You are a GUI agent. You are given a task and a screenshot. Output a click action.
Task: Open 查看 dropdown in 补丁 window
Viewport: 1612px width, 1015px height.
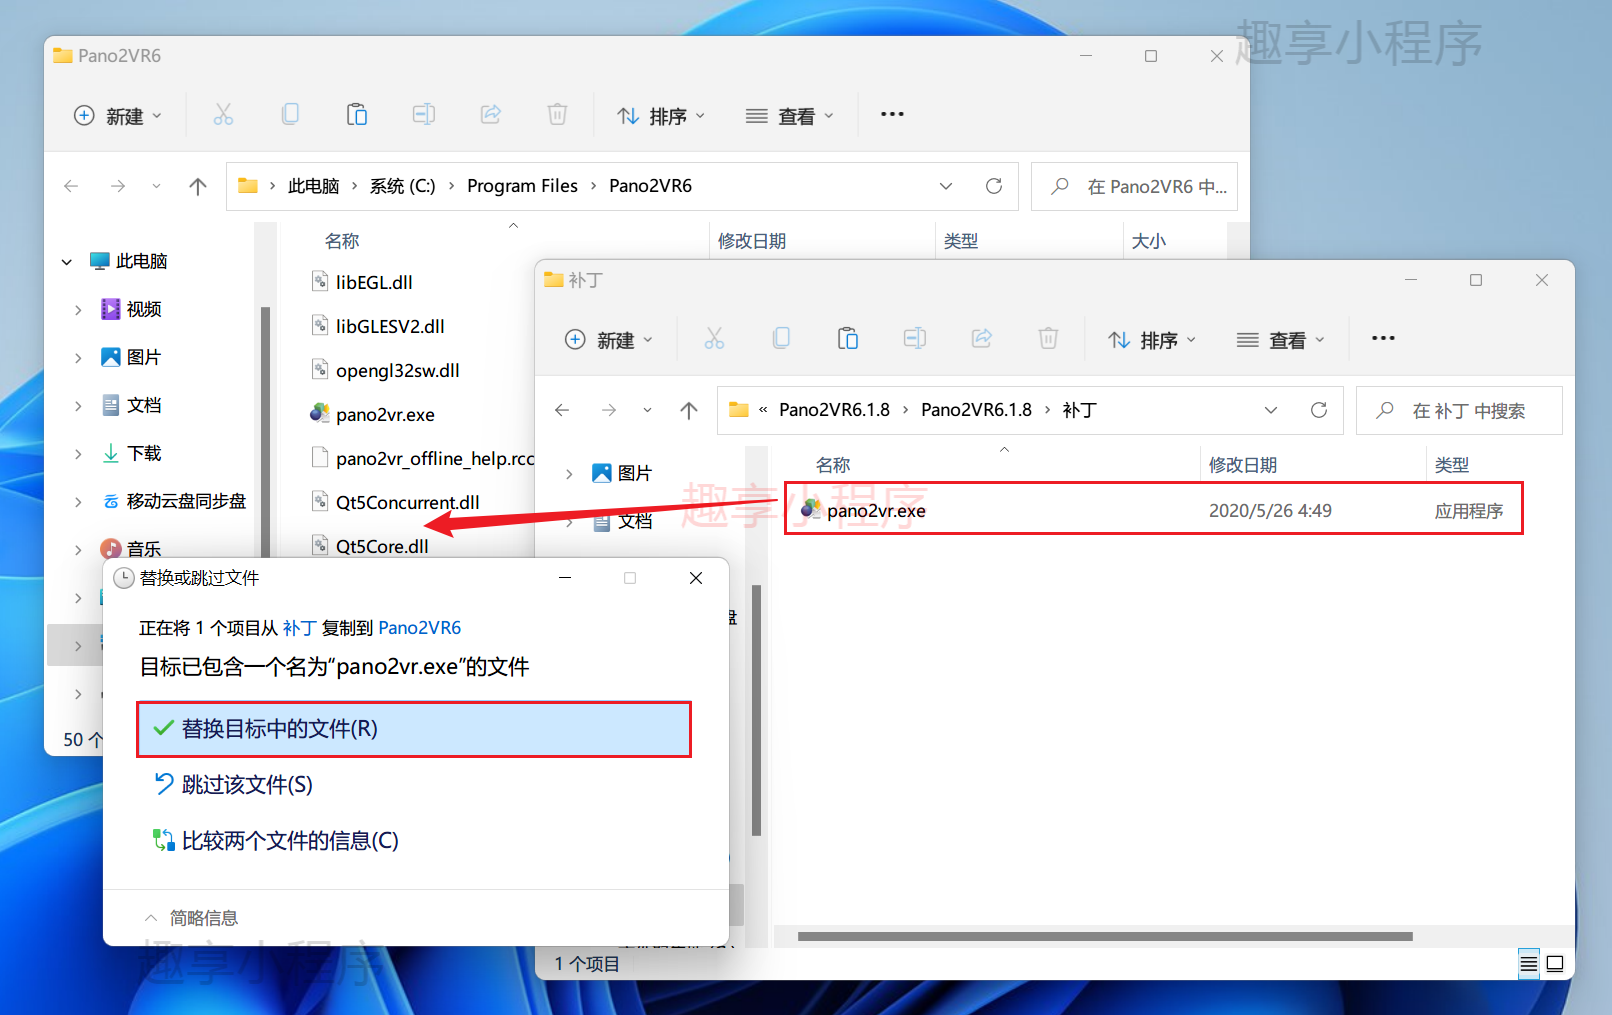(x=1281, y=340)
